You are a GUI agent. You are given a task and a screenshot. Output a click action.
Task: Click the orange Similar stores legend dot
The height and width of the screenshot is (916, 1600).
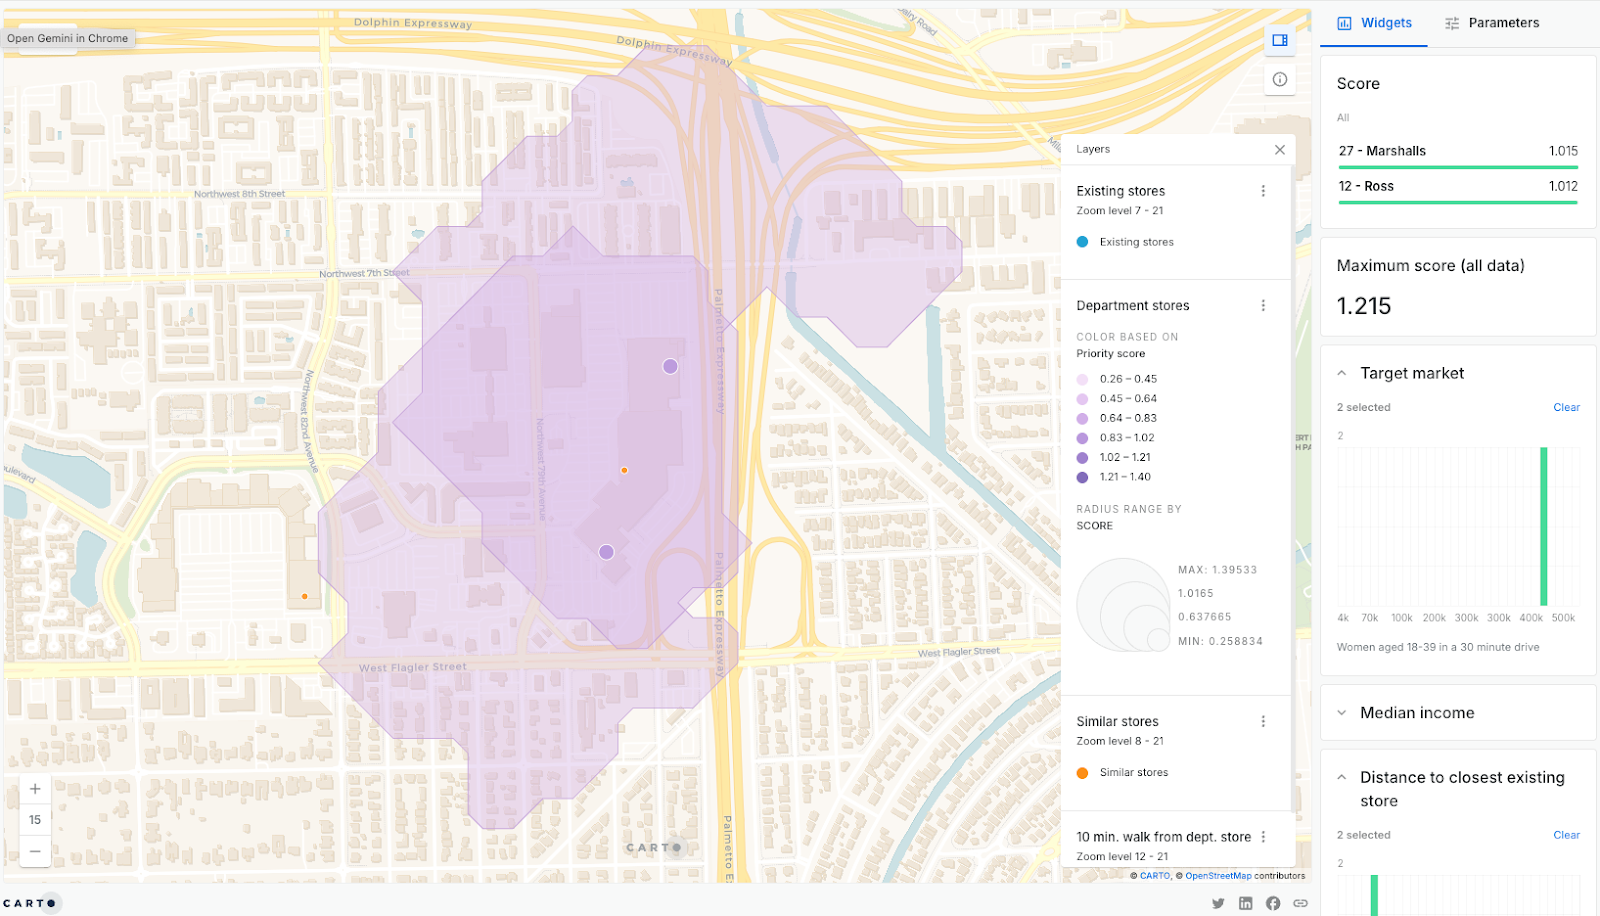(1082, 773)
